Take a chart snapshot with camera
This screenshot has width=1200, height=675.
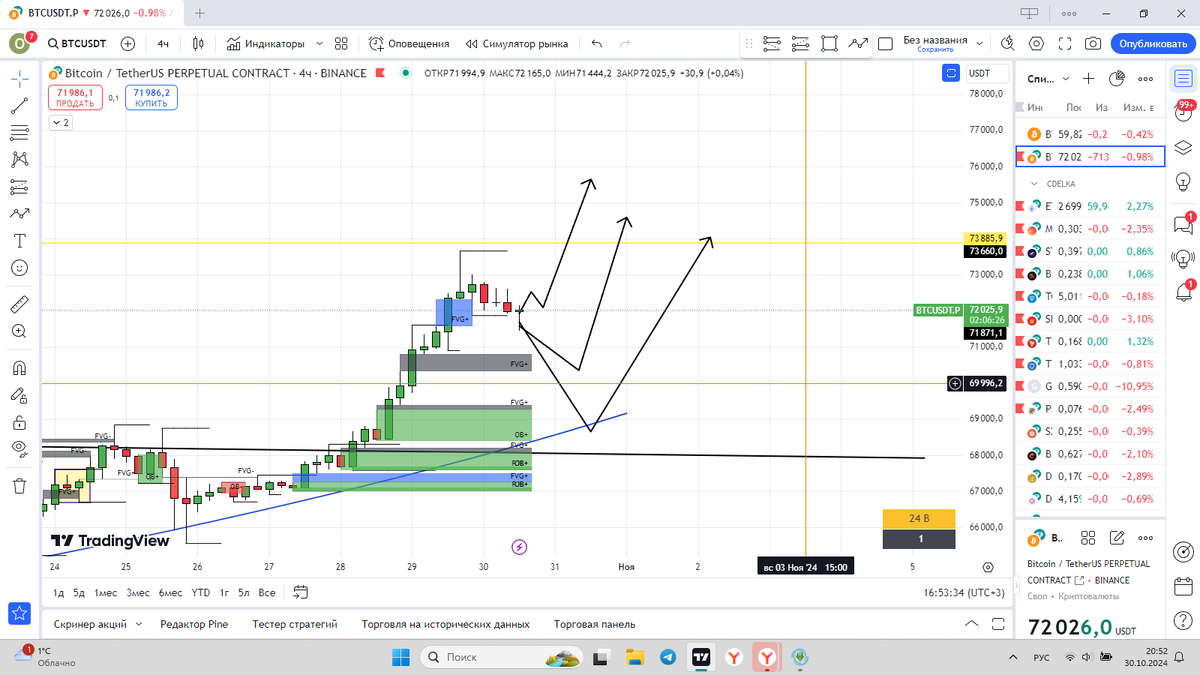1094,44
